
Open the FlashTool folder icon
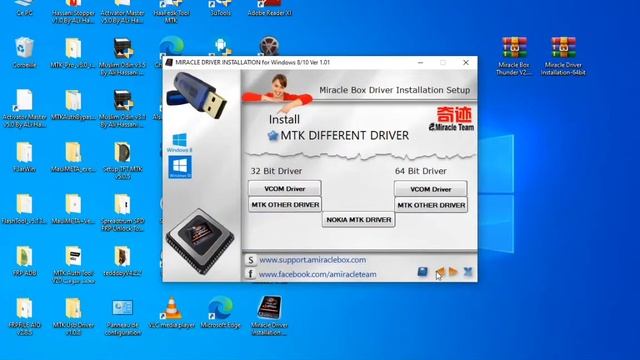24,209
